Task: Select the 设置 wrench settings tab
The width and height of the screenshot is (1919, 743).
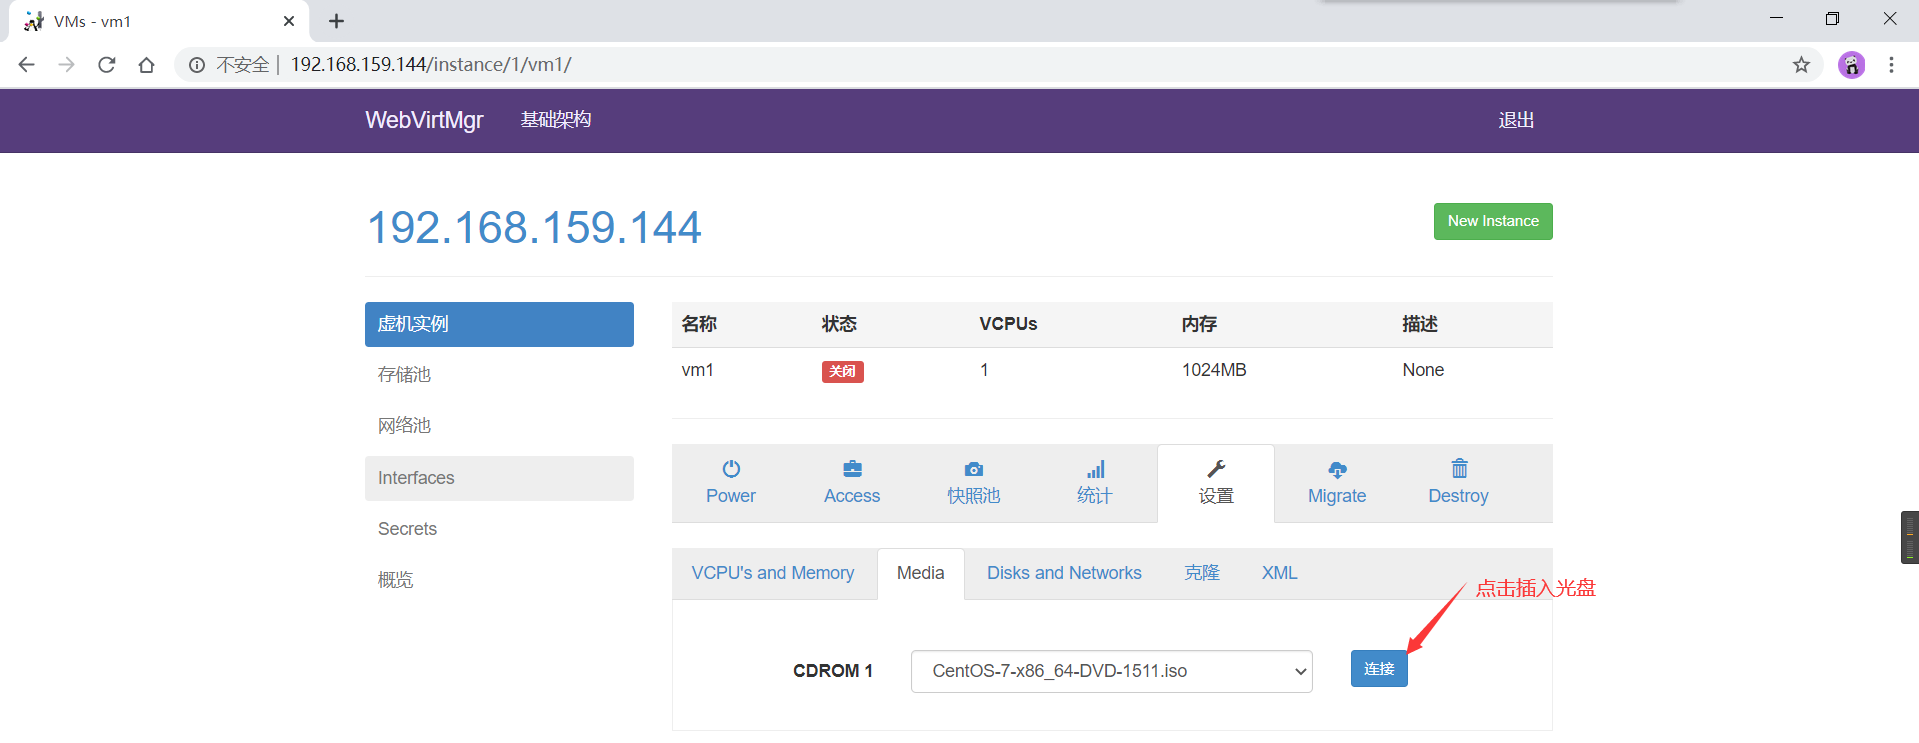Action: point(1216,483)
